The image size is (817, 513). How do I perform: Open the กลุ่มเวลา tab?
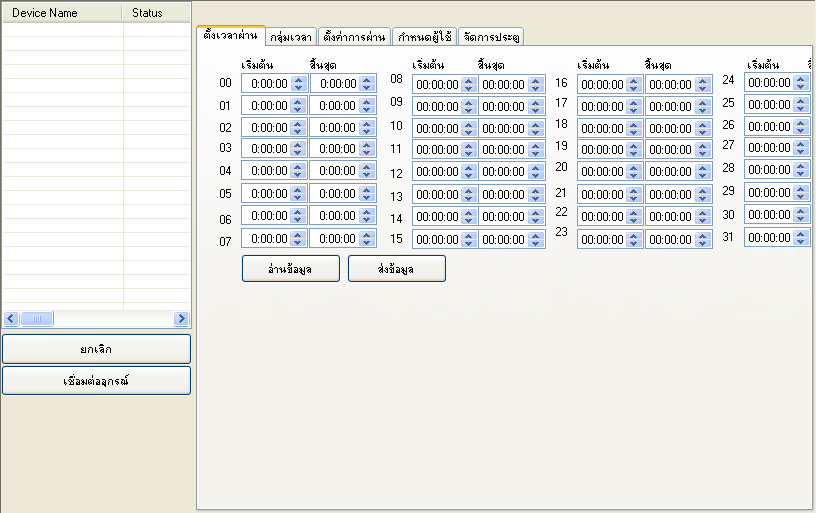pos(291,37)
